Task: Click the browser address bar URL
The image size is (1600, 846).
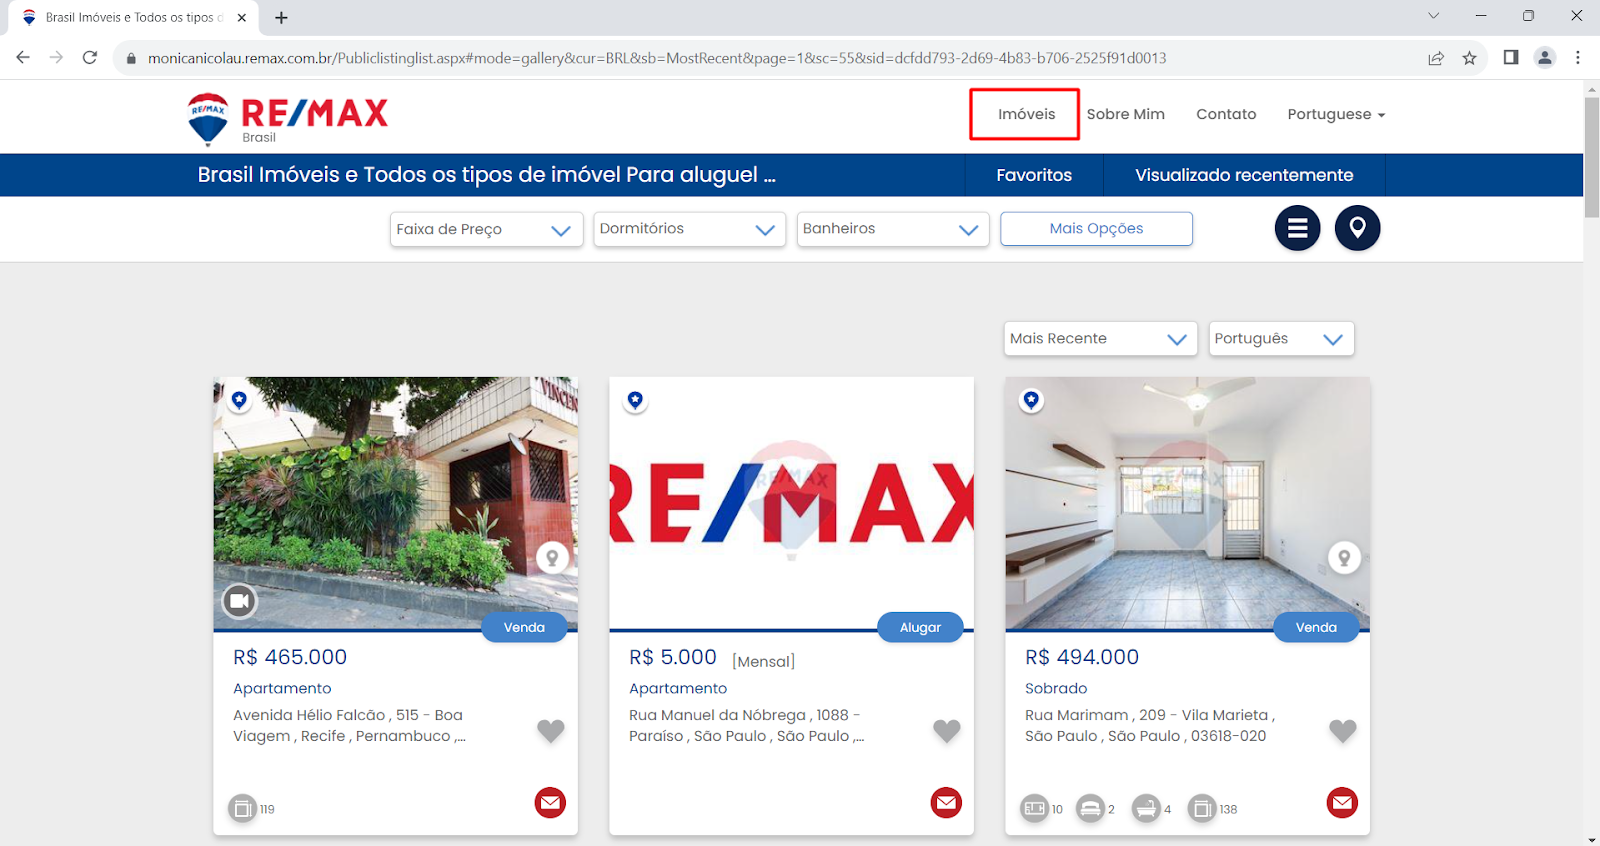Action: [x=657, y=58]
